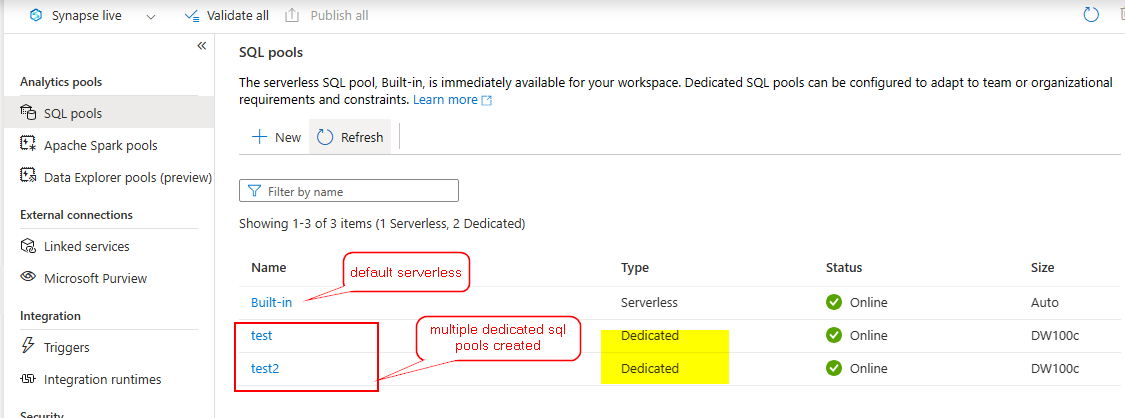Open the Synapse live mode dropdown arrow
This screenshot has height=418, width=1125.
[x=151, y=16]
